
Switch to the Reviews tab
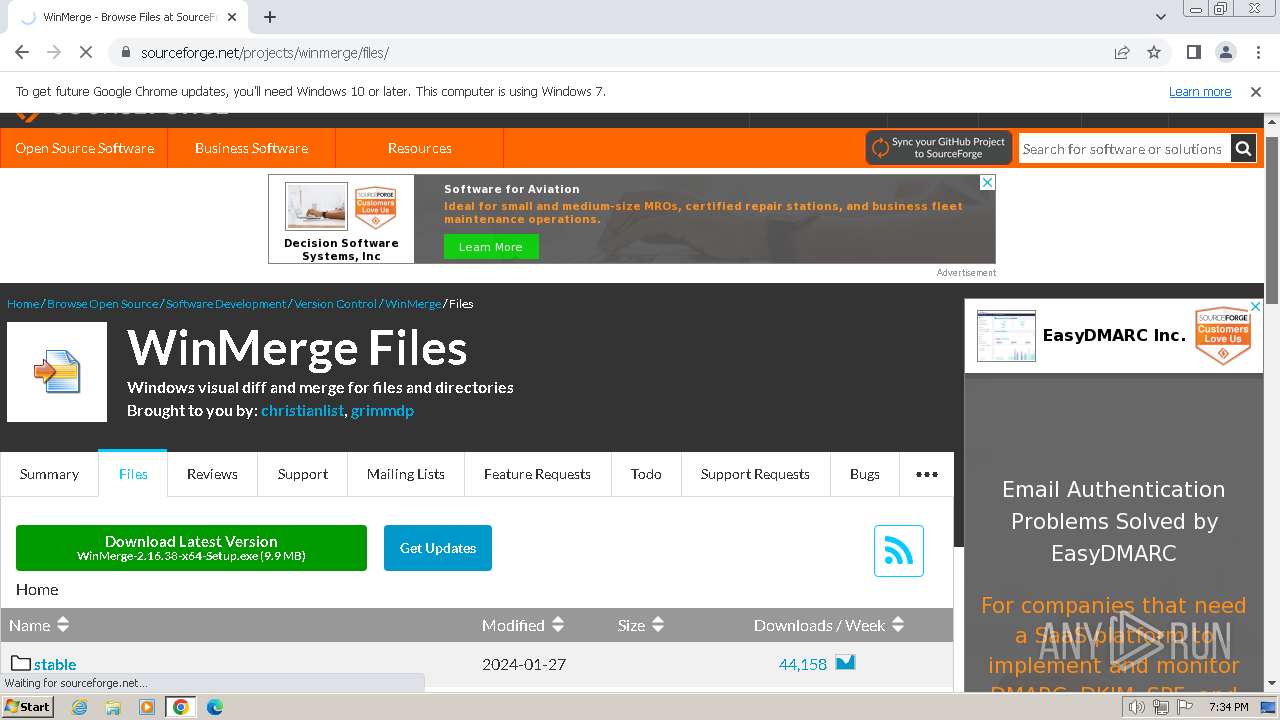212,474
